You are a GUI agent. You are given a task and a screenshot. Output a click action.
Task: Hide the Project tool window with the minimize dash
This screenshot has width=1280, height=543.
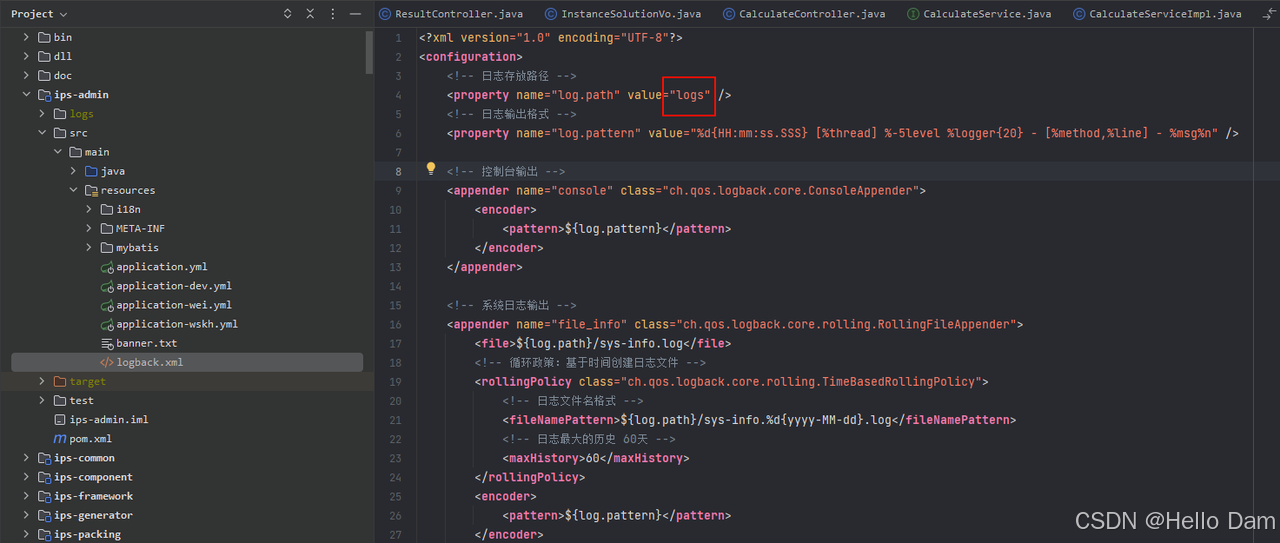point(356,14)
